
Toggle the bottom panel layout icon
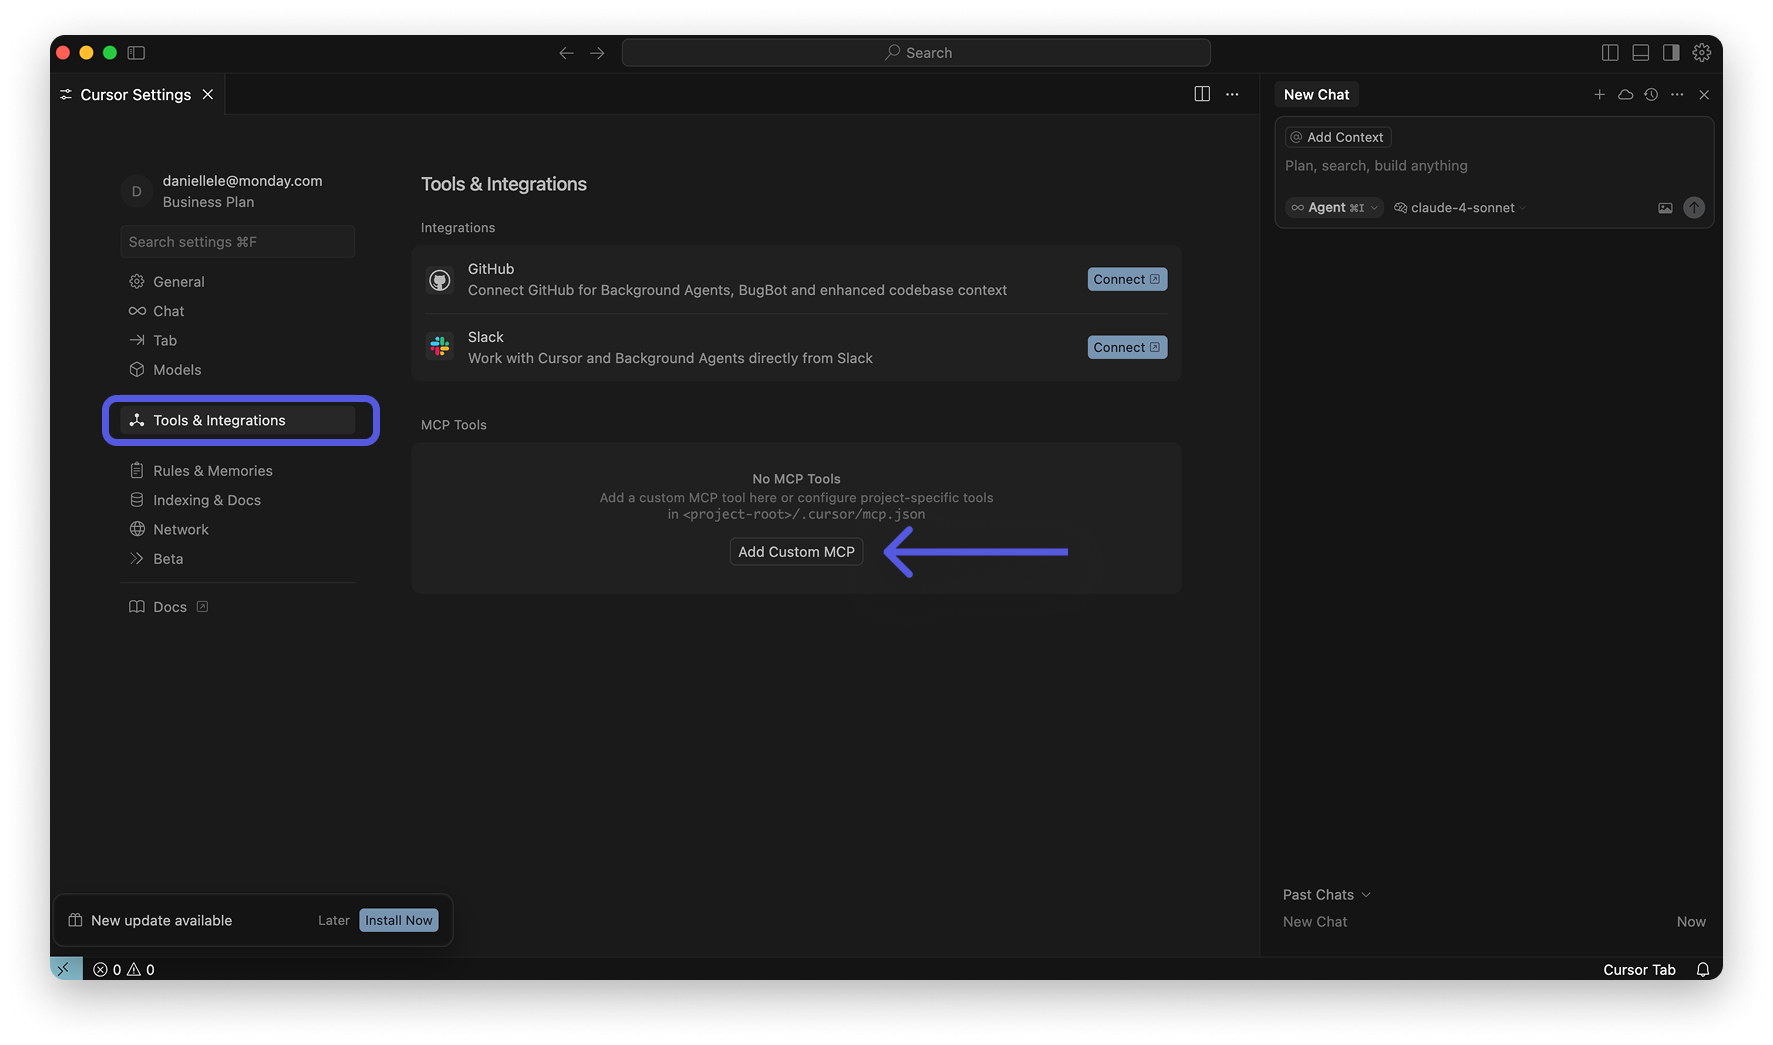click(1640, 52)
